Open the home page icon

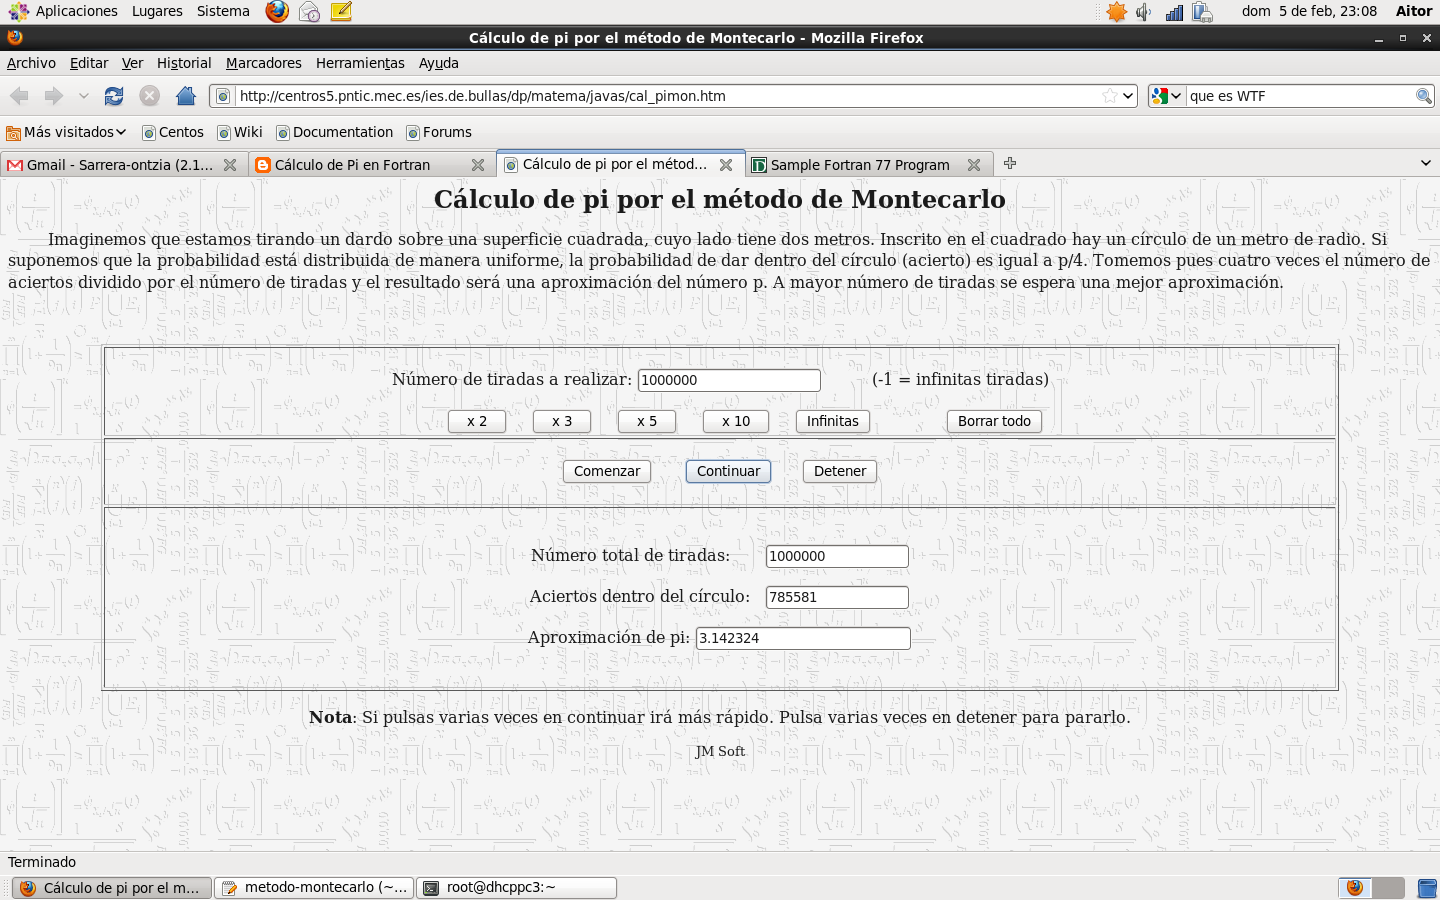coord(186,96)
